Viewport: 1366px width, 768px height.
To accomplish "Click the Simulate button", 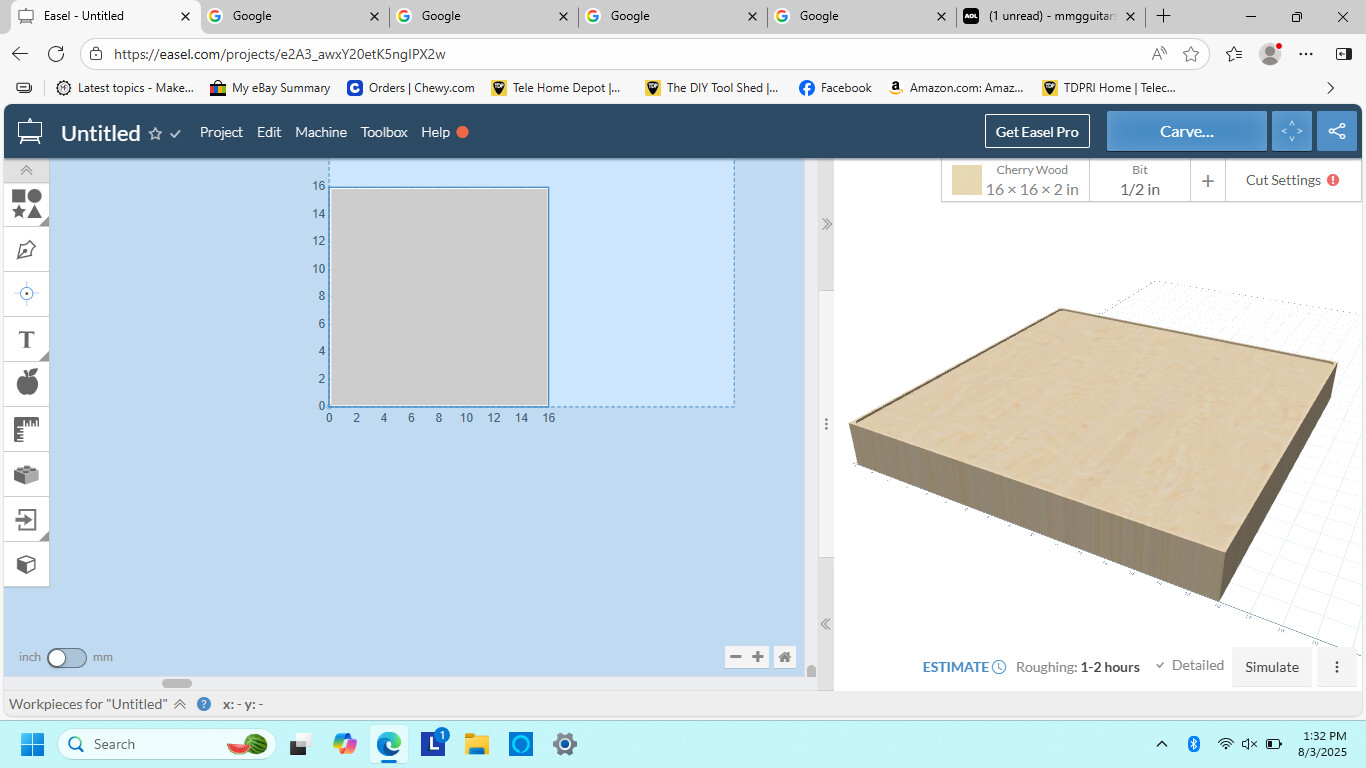I will coord(1271,667).
